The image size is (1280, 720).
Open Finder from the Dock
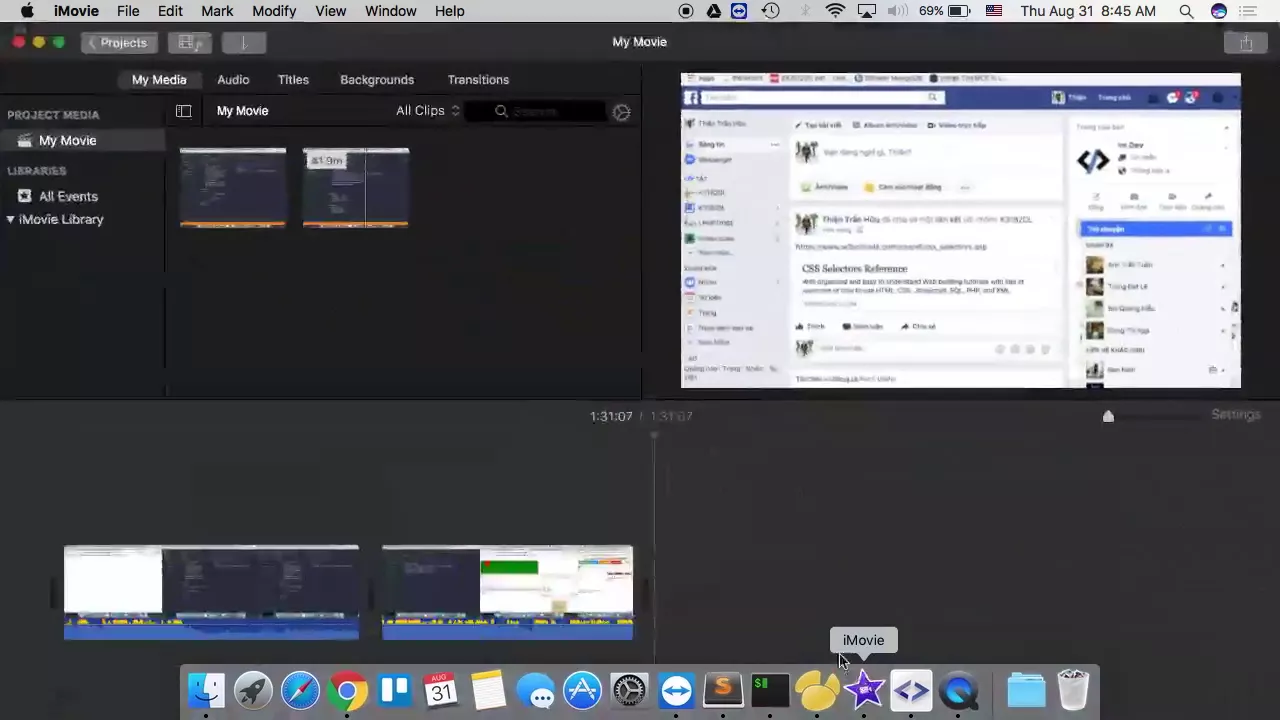(207, 690)
